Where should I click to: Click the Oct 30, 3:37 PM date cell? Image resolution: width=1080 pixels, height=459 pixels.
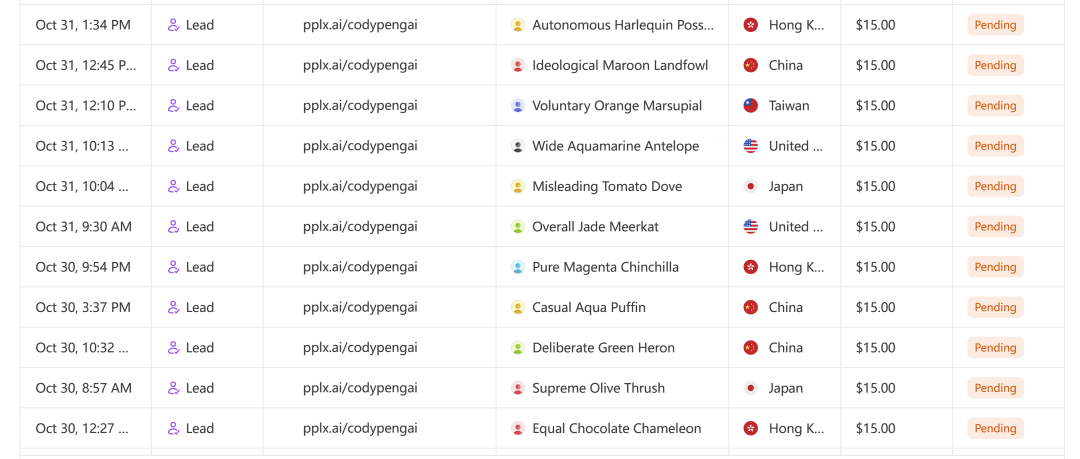(x=83, y=308)
